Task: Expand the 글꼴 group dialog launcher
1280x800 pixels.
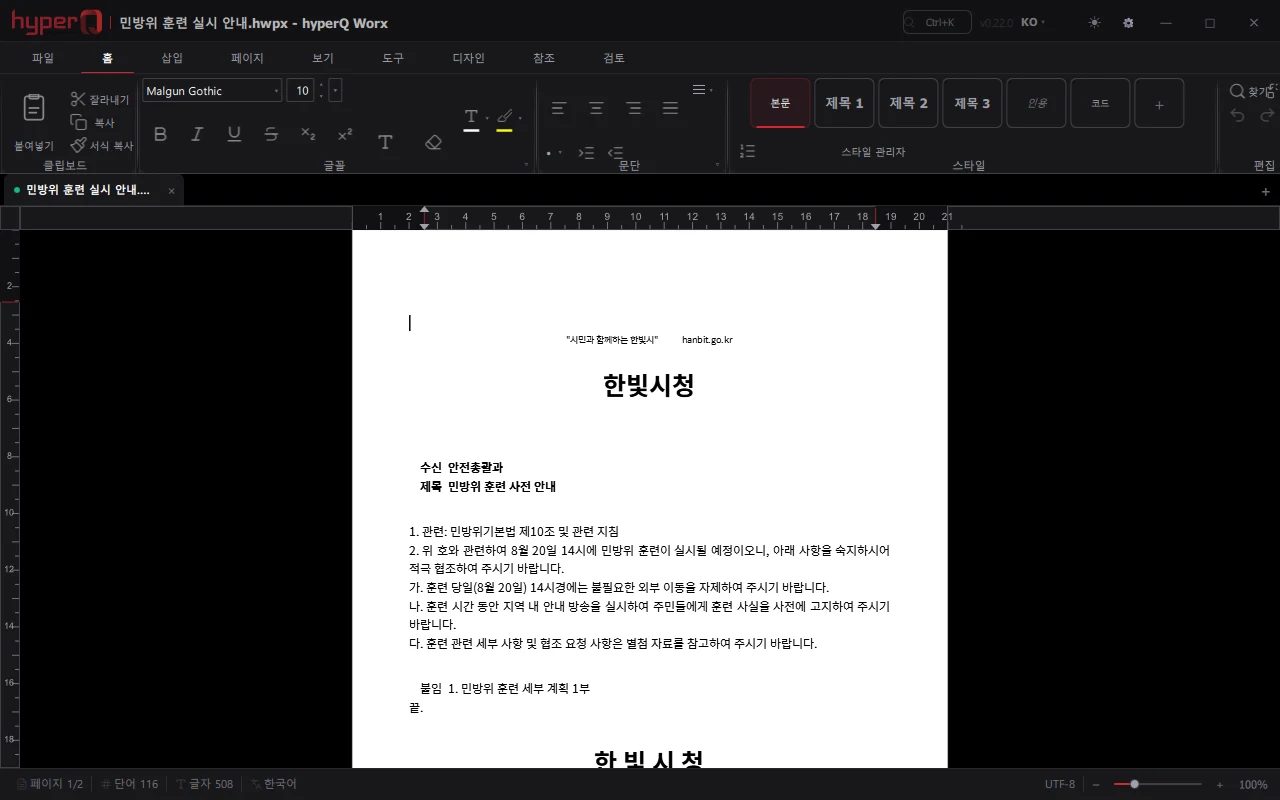Action: click(x=526, y=164)
